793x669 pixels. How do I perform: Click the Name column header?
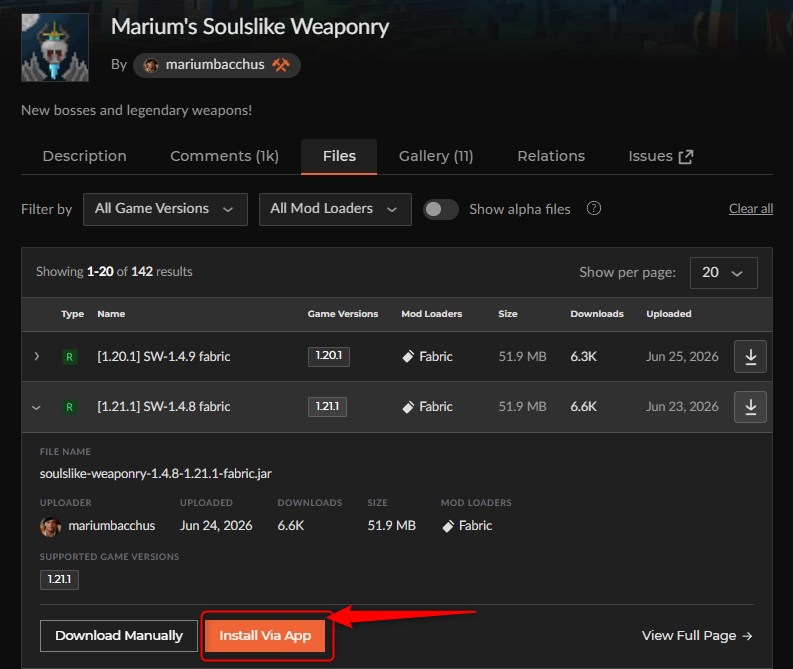tap(111, 314)
